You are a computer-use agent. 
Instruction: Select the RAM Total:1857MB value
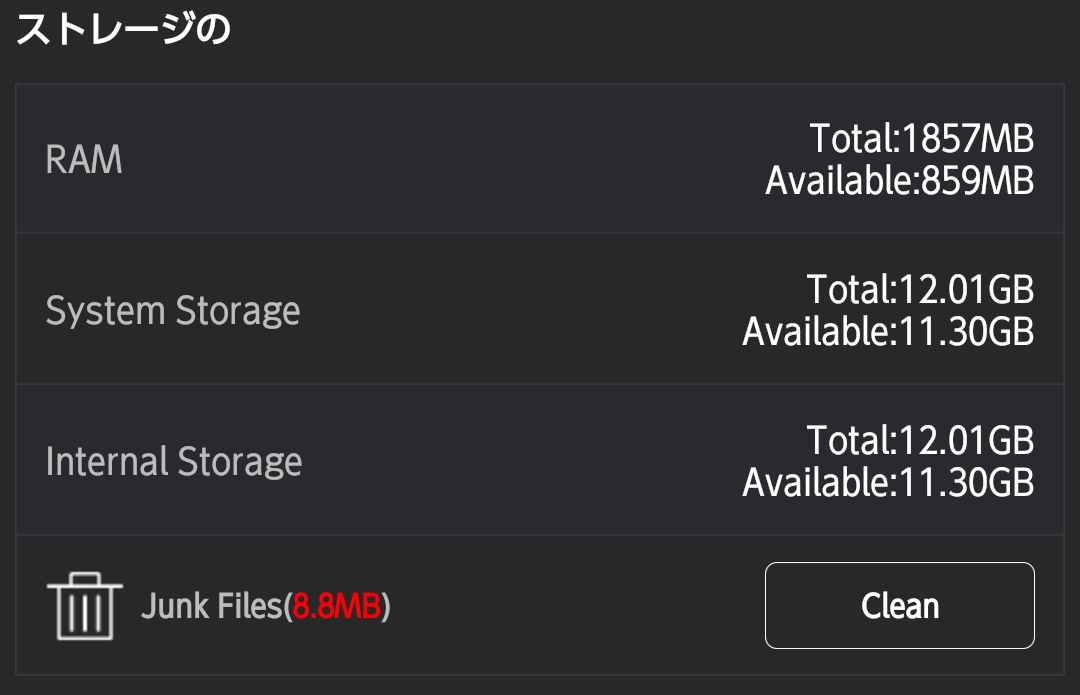921,138
